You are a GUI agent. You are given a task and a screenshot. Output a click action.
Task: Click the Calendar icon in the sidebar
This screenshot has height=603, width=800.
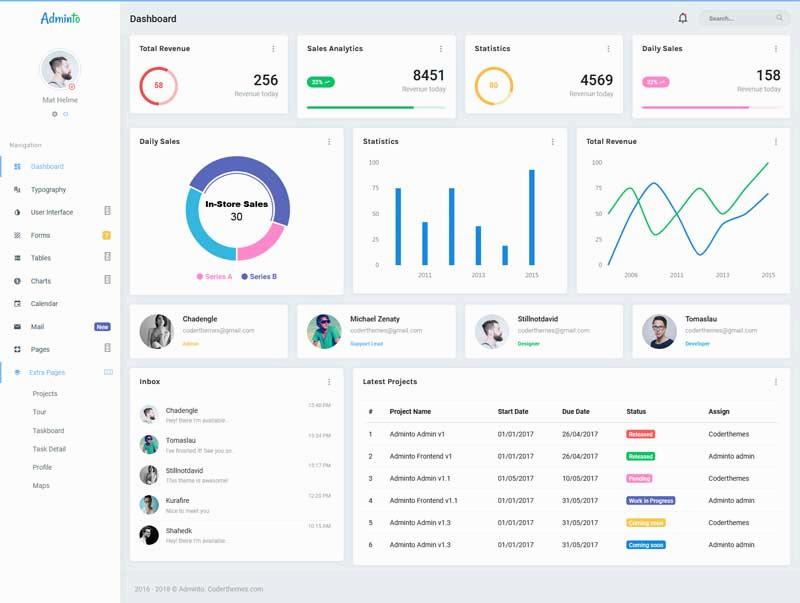click(x=17, y=303)
